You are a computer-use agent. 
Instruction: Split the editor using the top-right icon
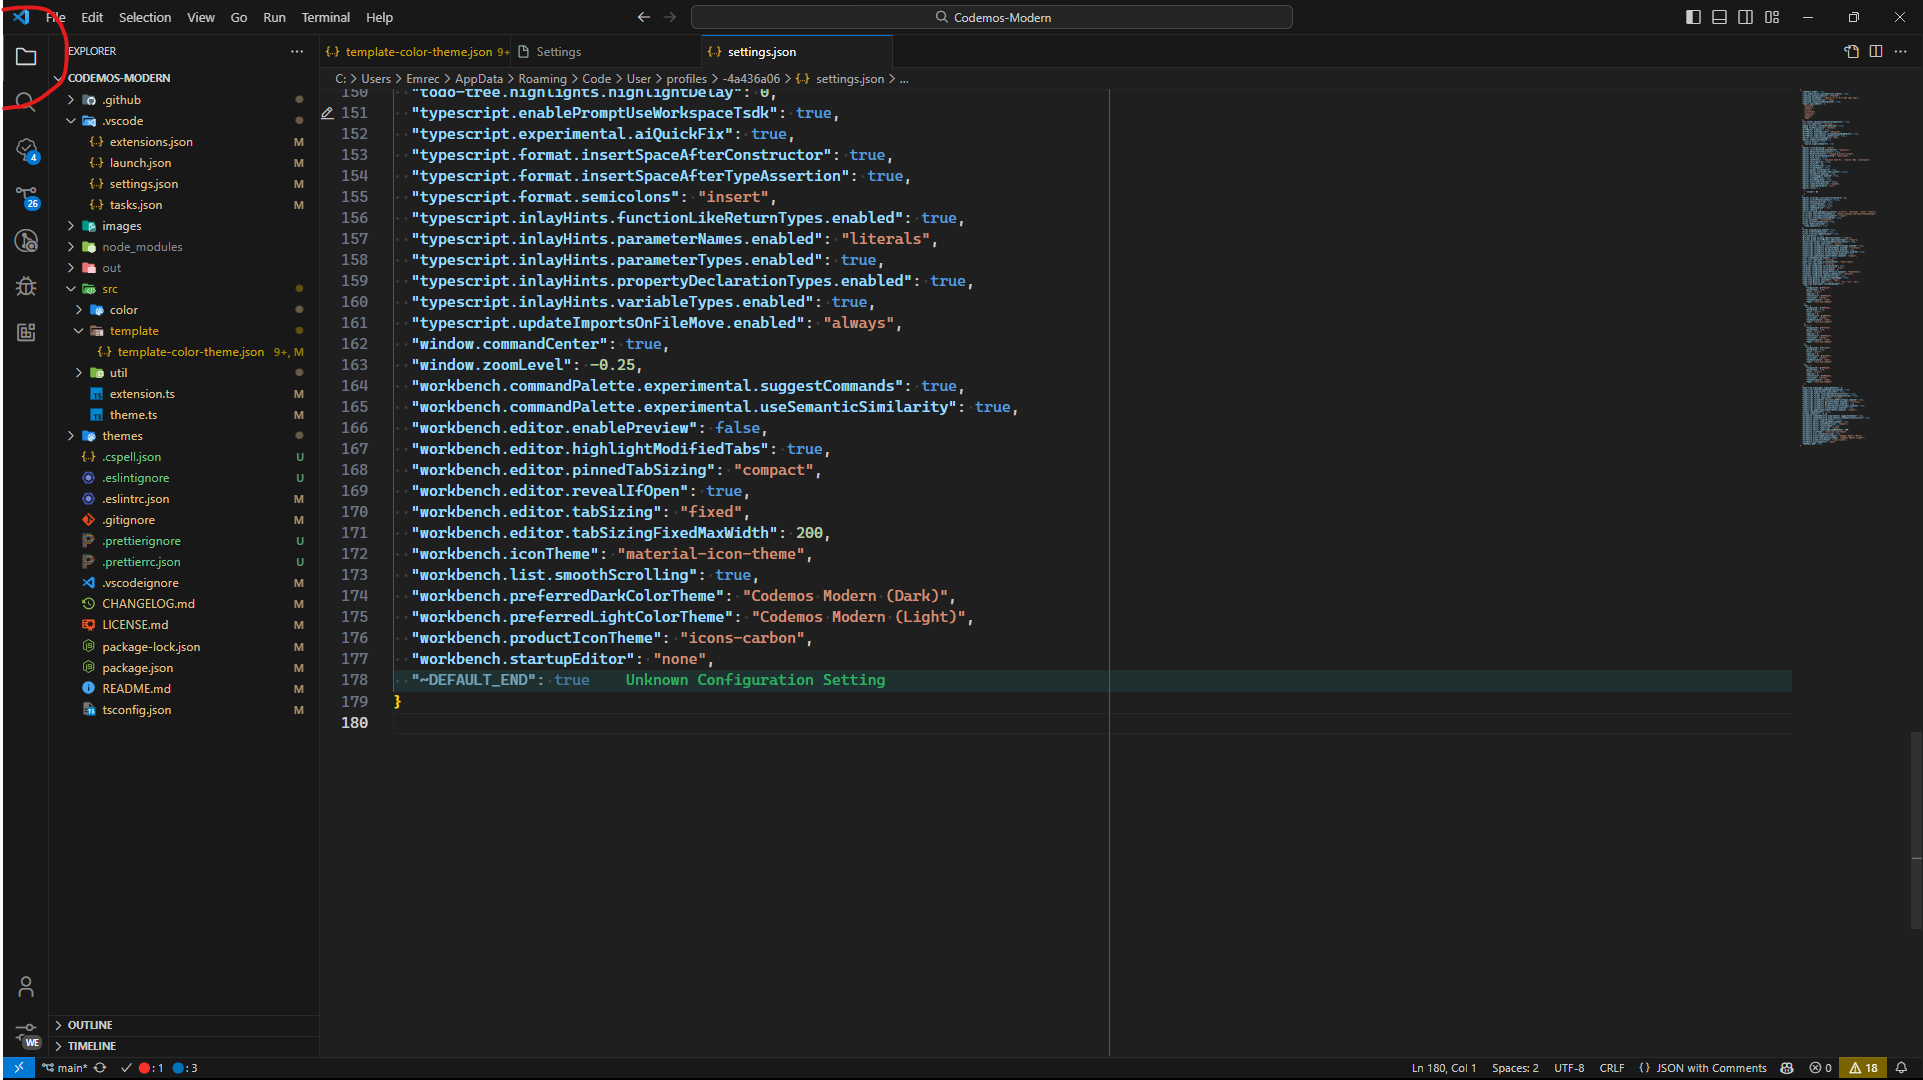pos(1875,51)
